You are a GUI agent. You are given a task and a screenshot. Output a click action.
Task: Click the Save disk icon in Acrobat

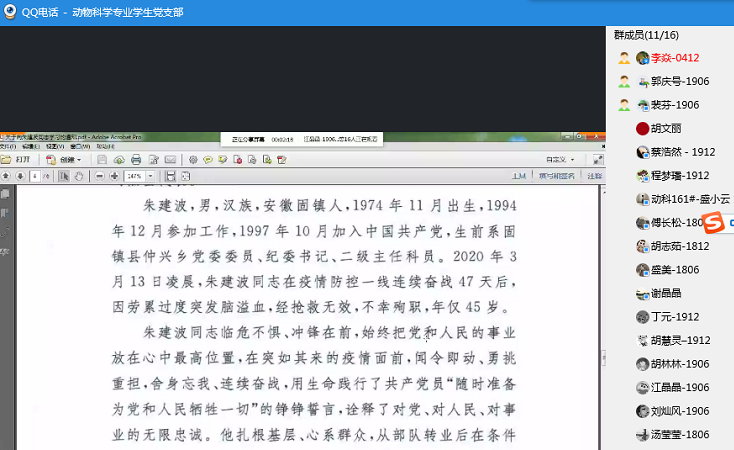pos(102,159)
